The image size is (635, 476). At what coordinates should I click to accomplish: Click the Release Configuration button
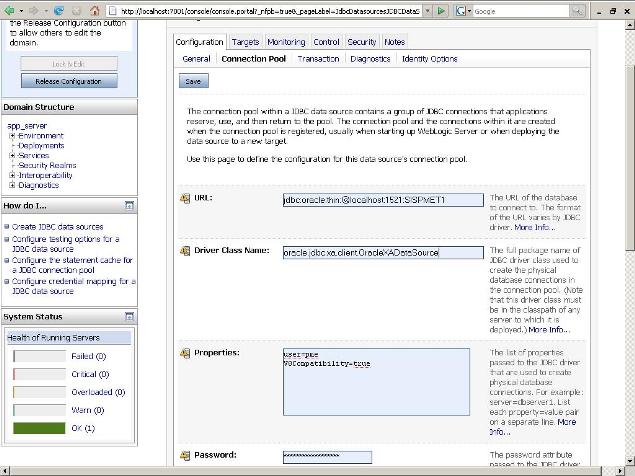point(68,81)
